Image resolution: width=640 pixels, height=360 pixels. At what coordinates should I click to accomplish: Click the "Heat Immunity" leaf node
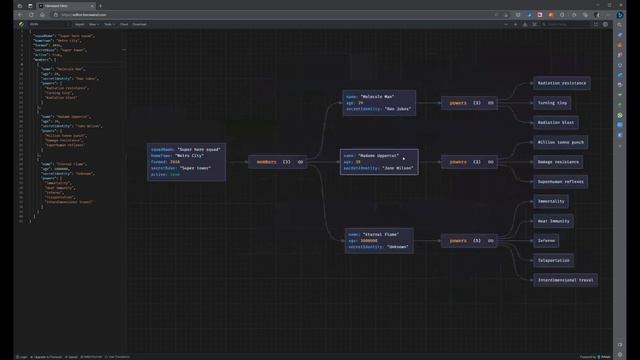point(553,221)
